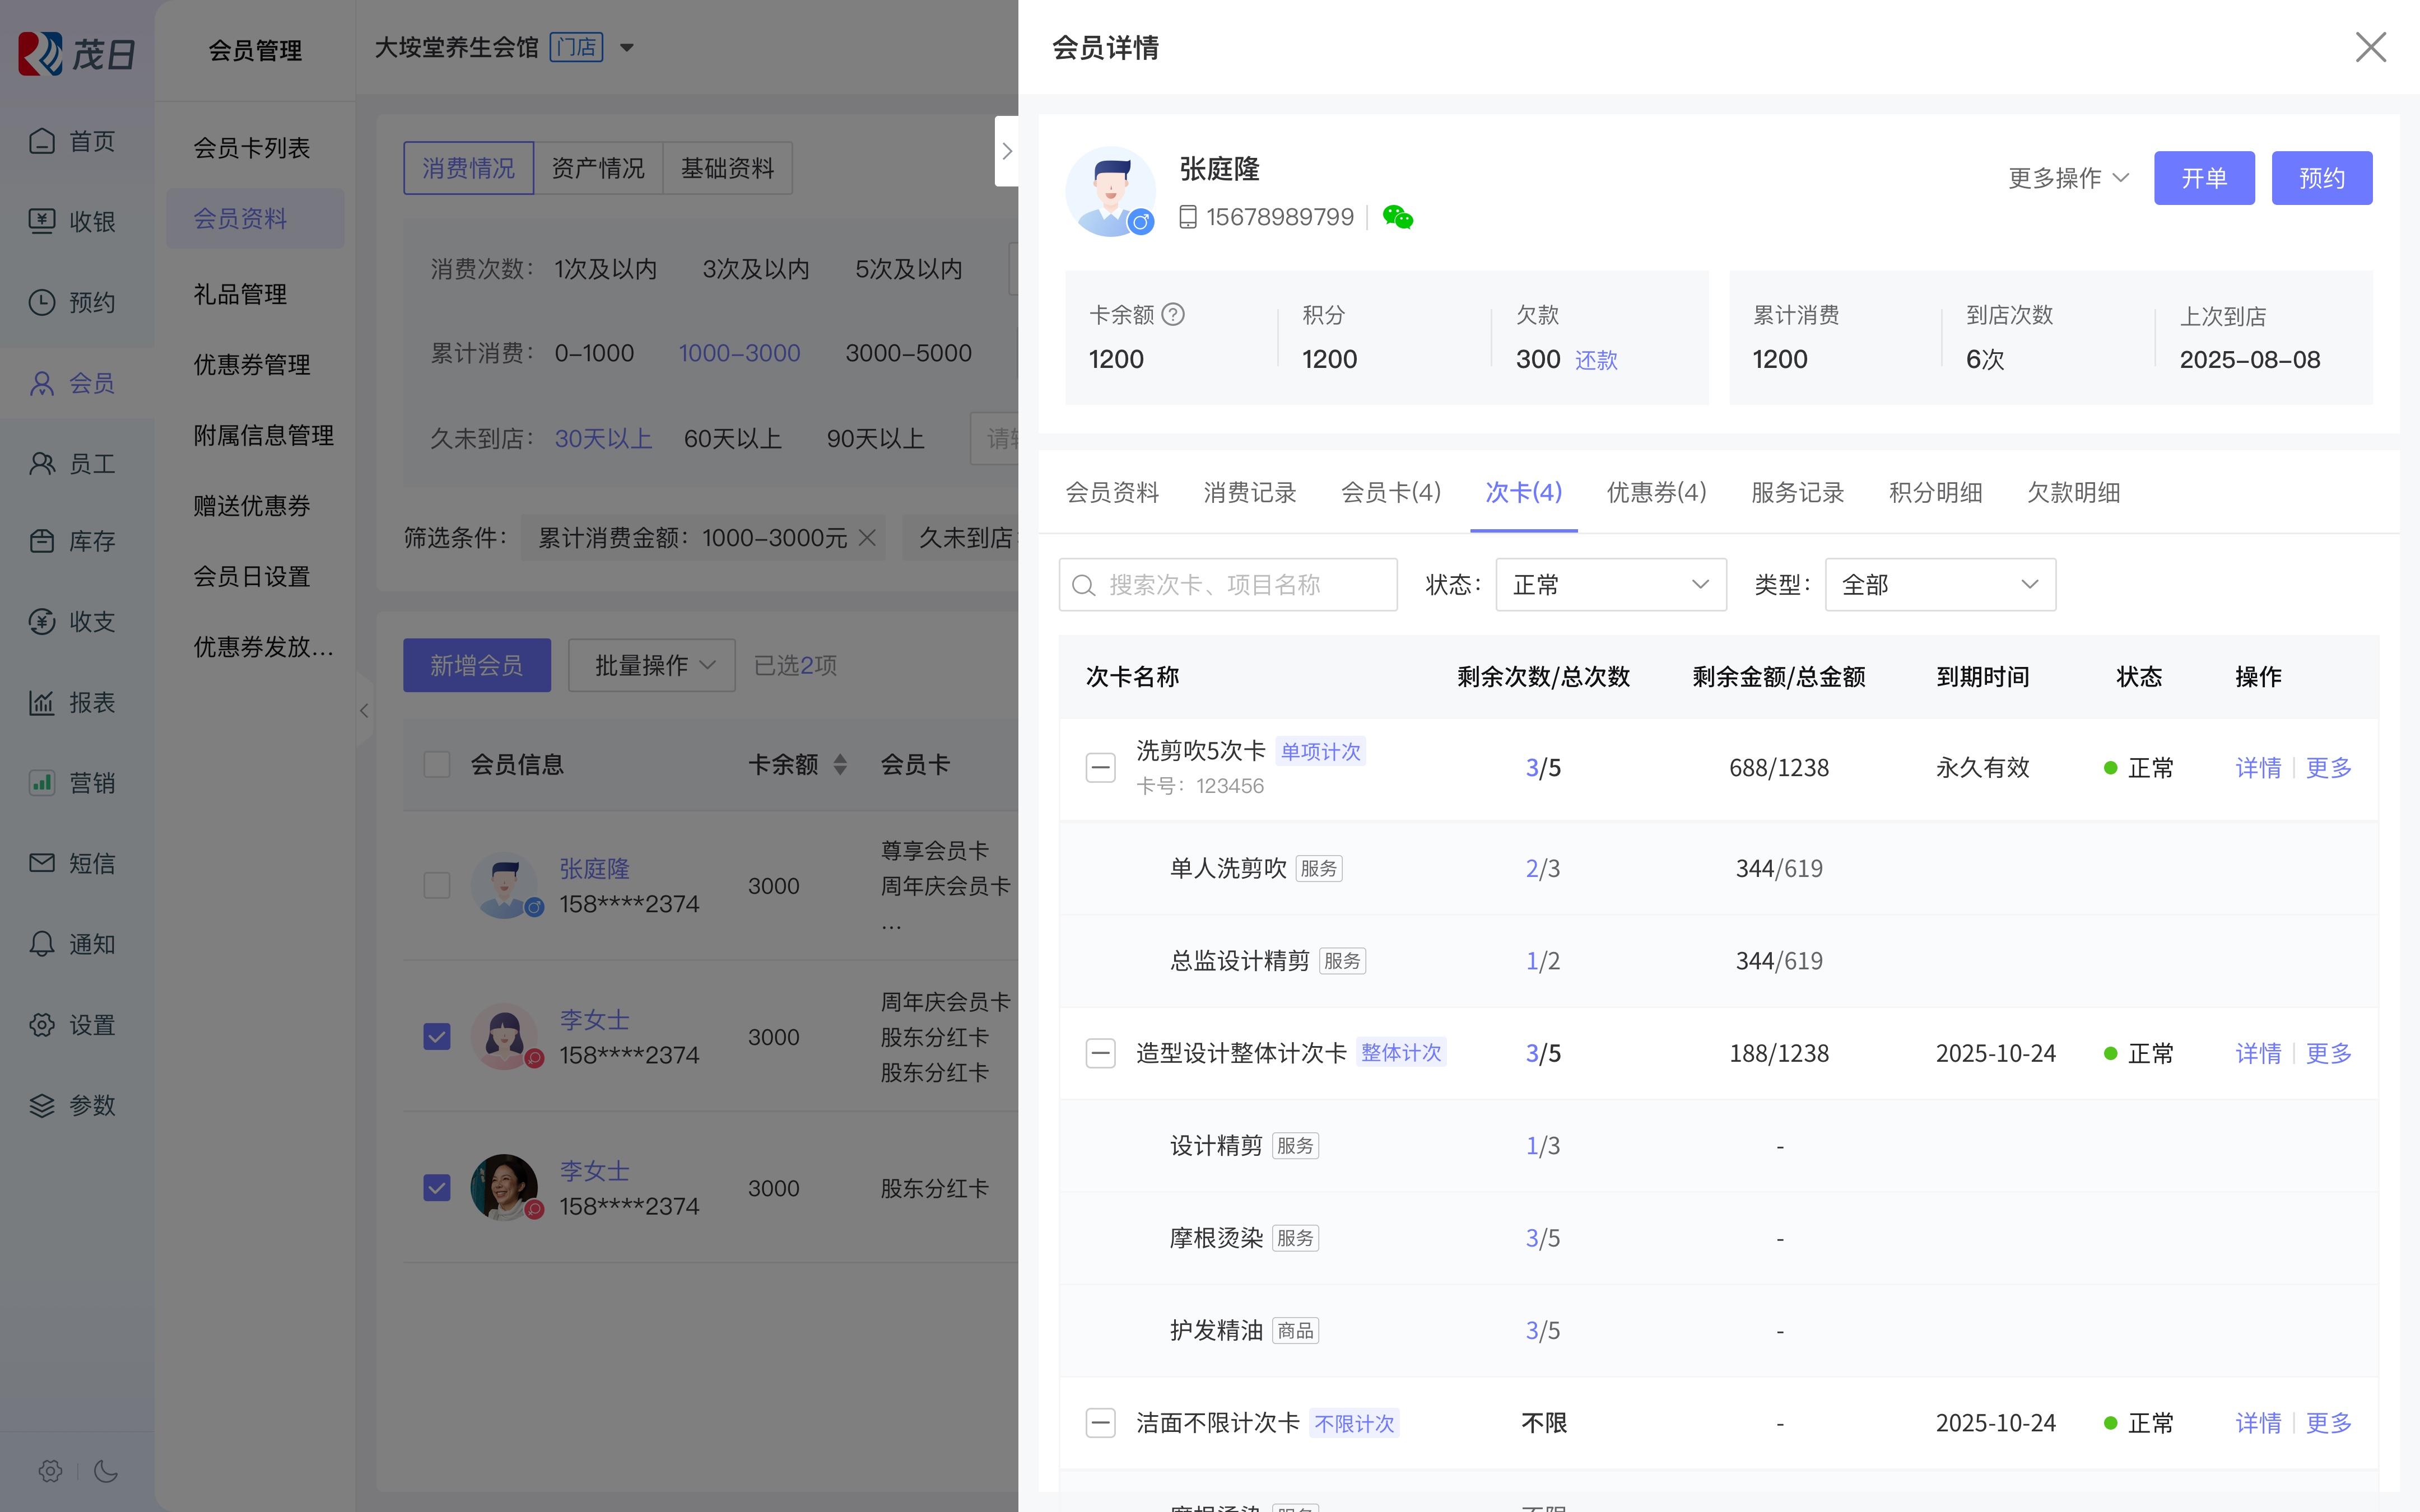Click the gear icon at the sidebar bottom
This screenshot has width=2420, height=1512.
click(50, 1471)
